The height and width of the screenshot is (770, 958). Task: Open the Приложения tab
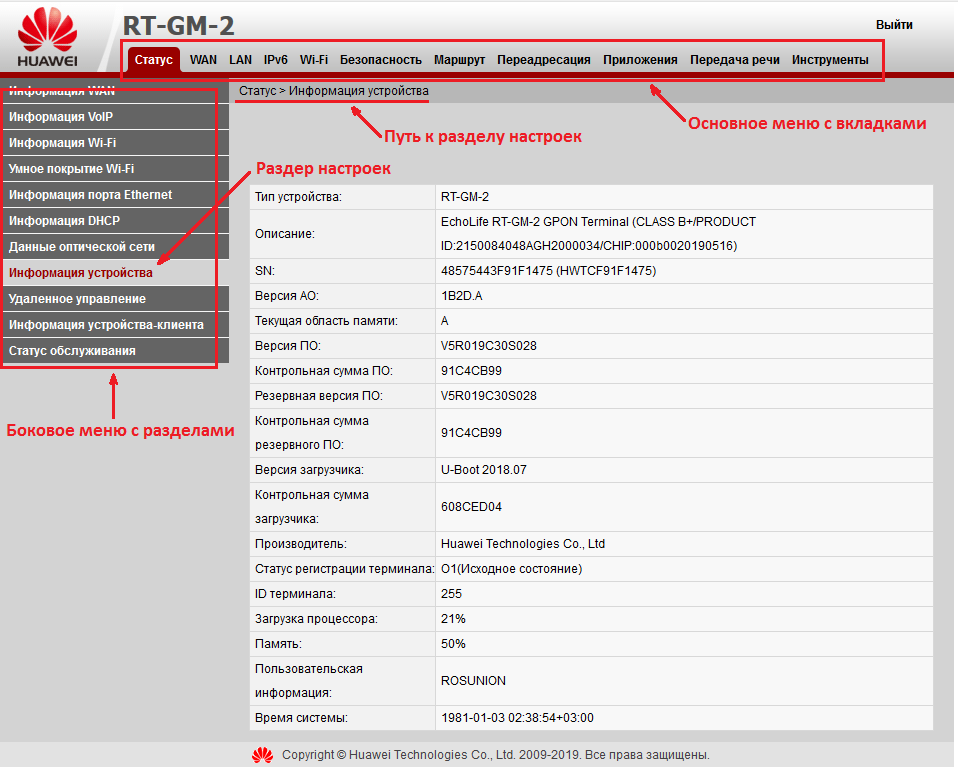pyautogui.click(x=640, y=60)
